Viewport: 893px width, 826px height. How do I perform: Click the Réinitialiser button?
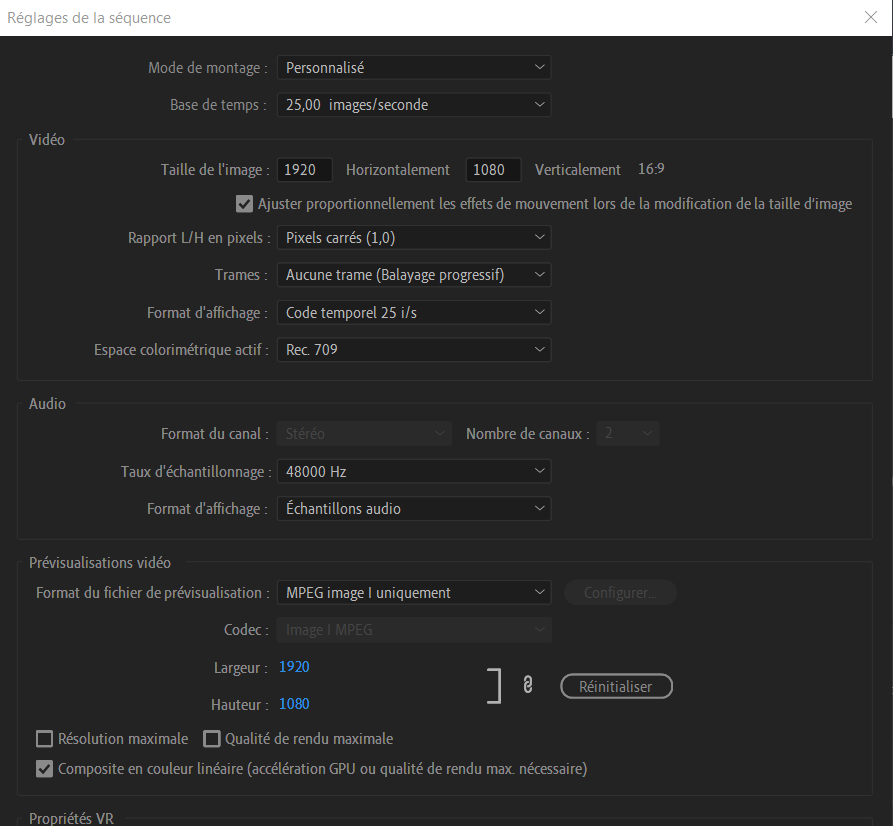click(615, 686)
